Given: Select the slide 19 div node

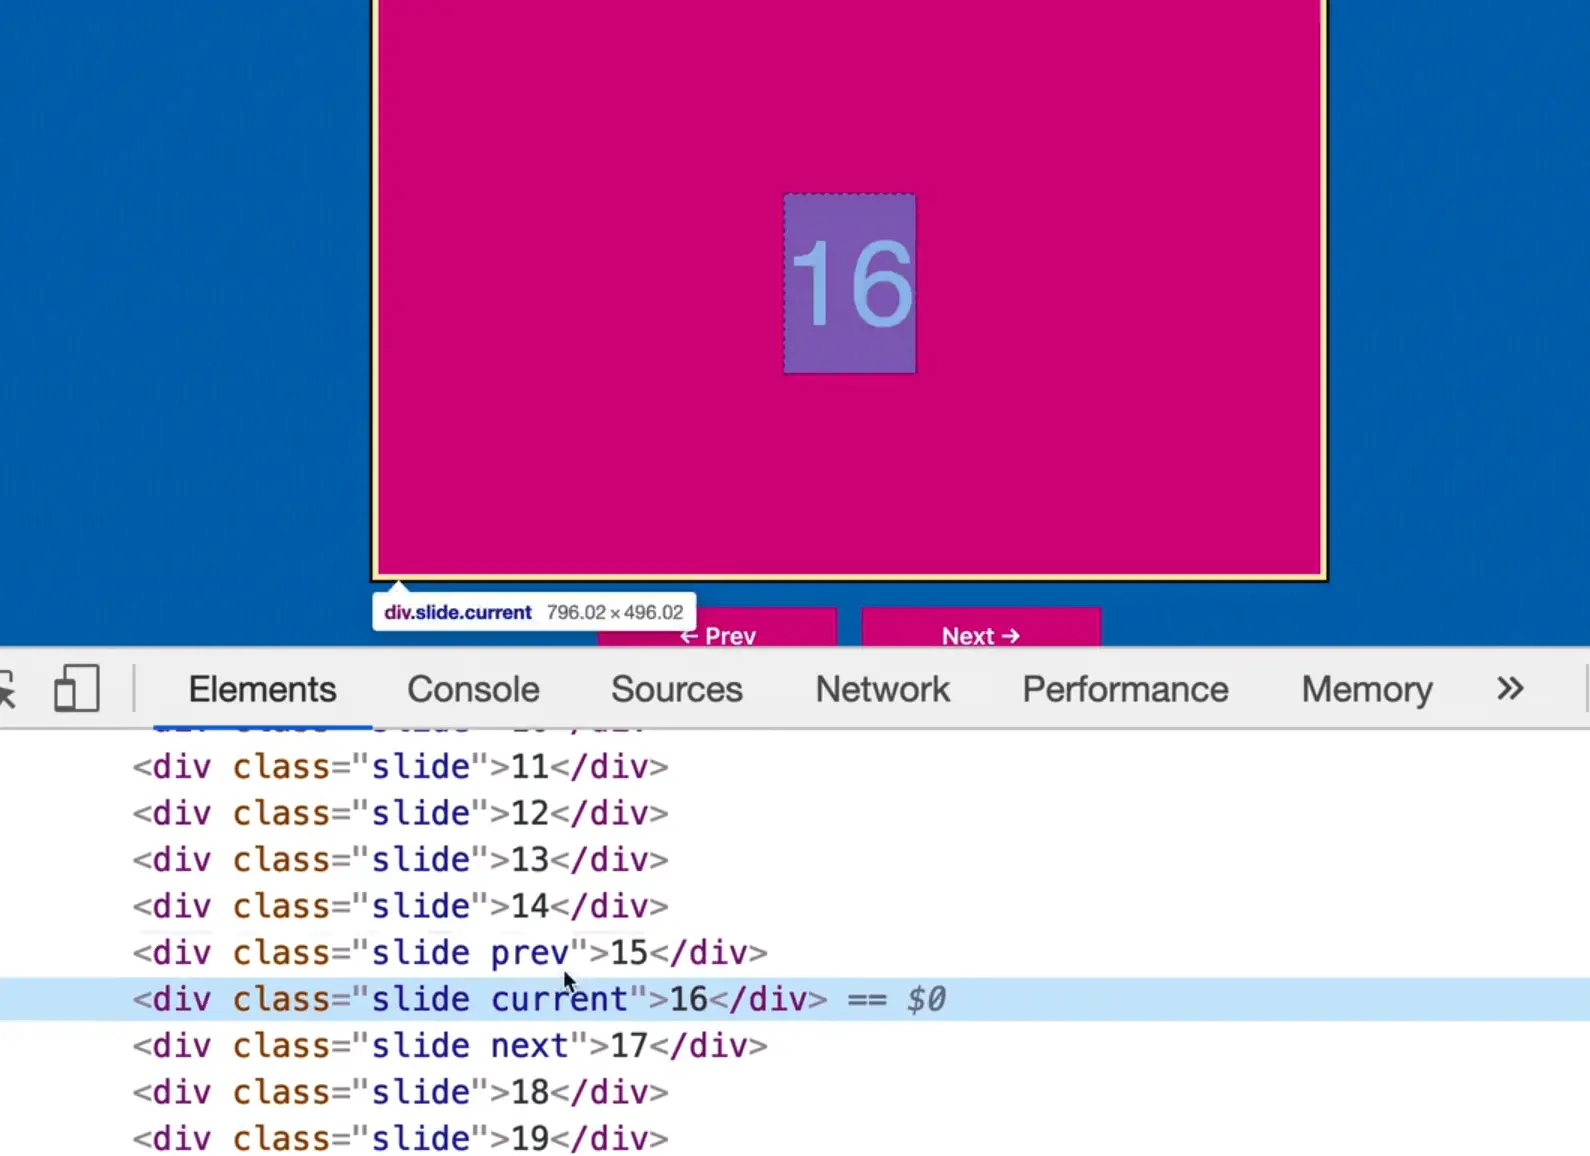Looking at the screenshot, I should (400, 1138).
